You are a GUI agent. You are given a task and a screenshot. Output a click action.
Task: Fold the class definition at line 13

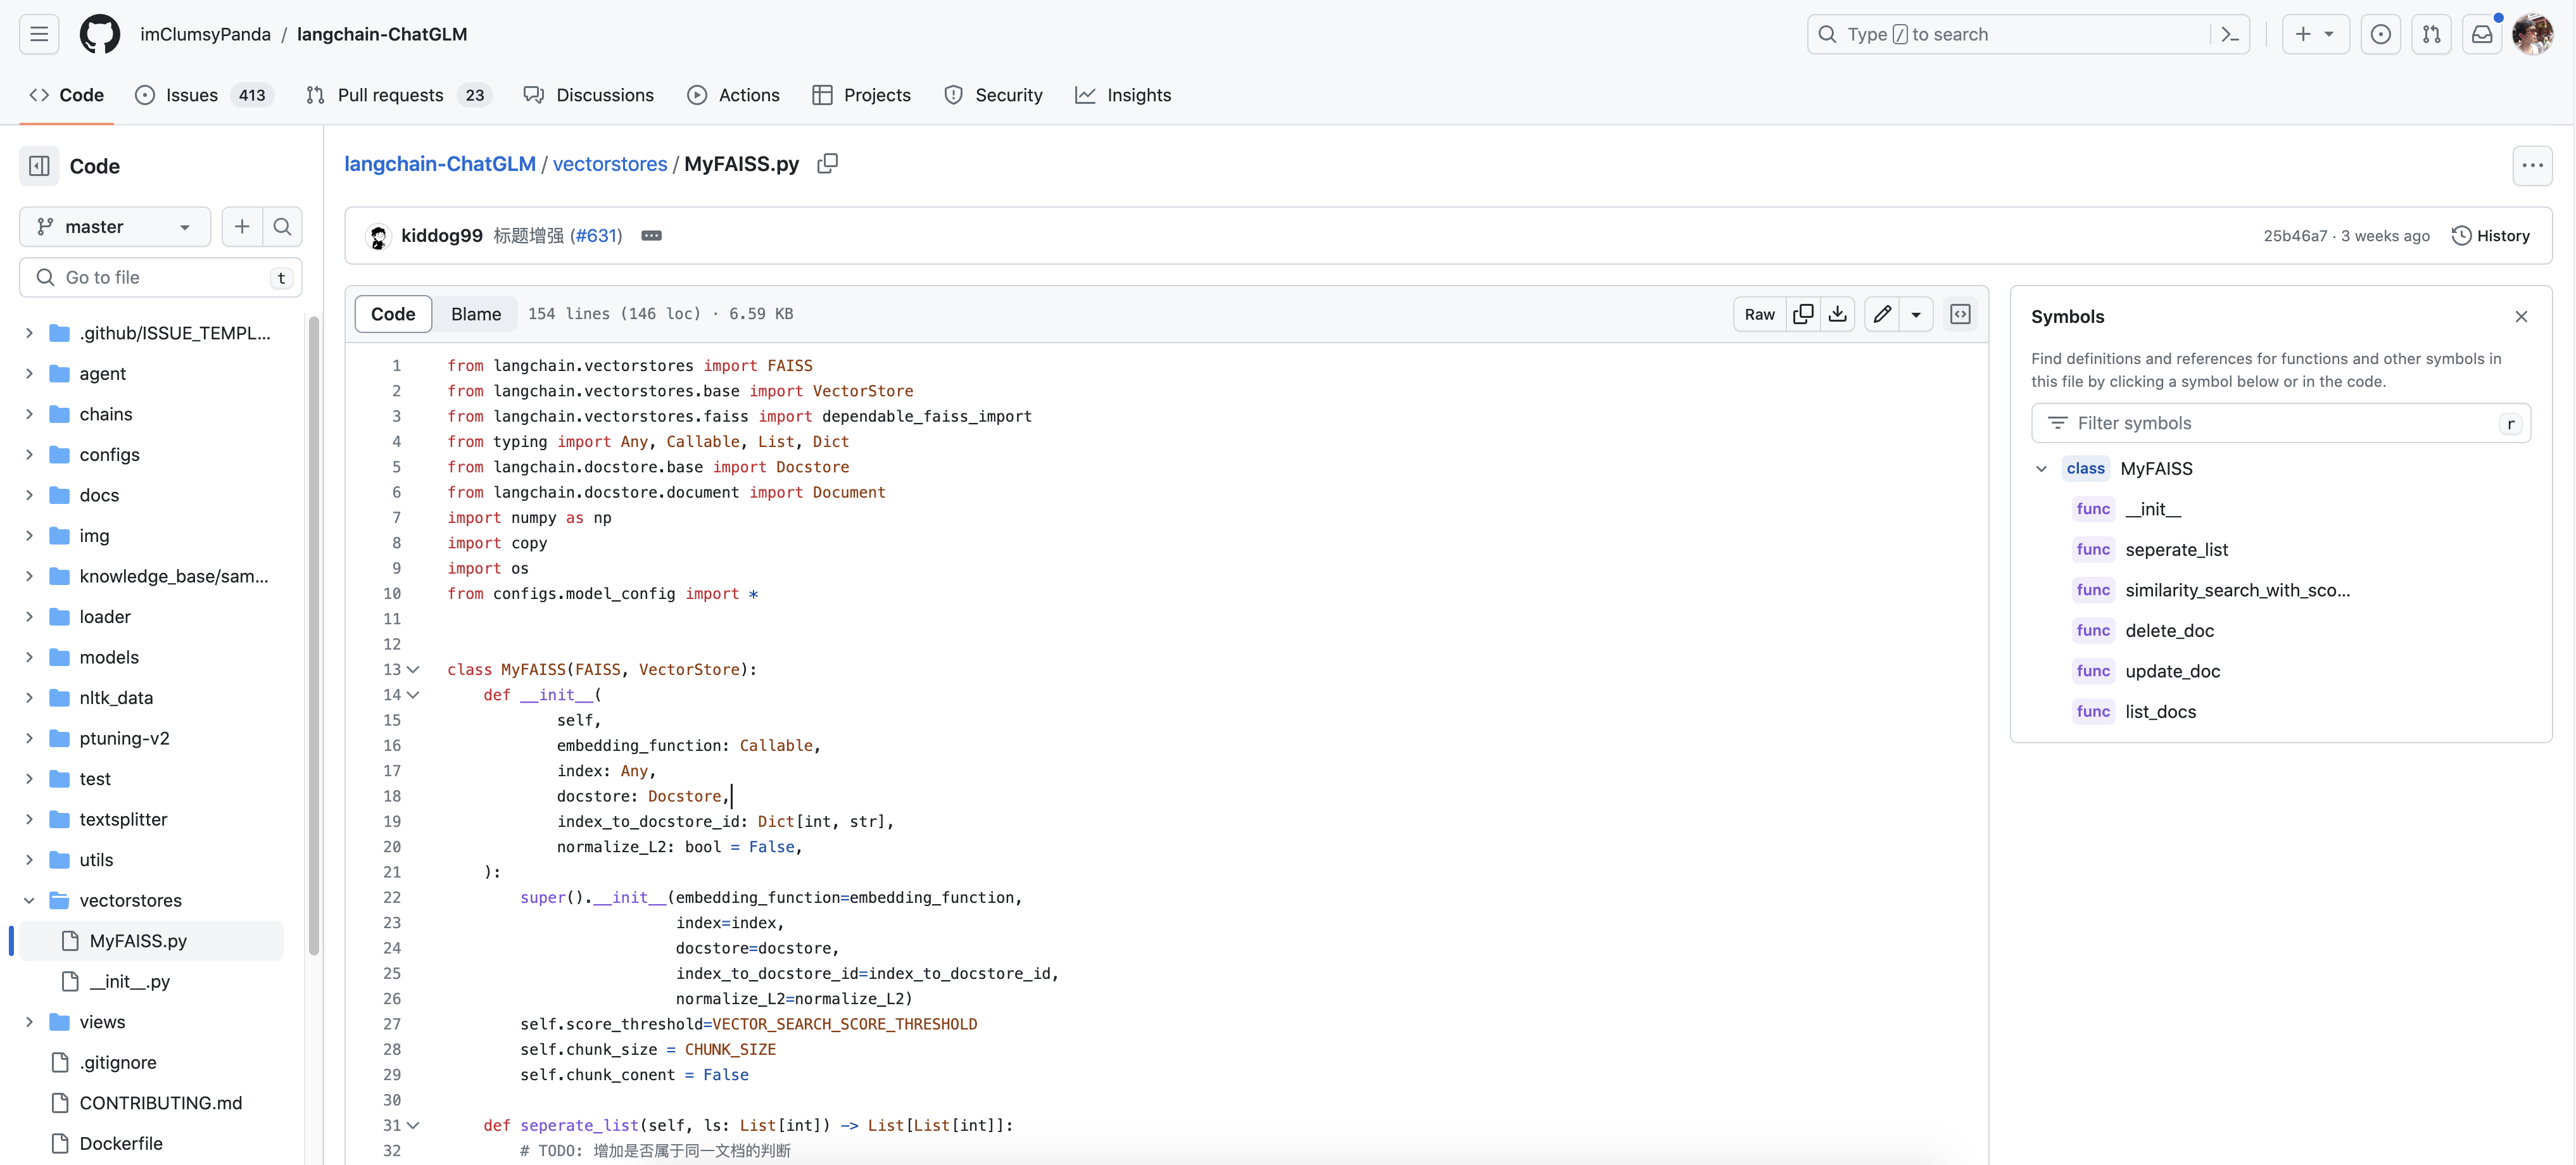pos(413,670)
